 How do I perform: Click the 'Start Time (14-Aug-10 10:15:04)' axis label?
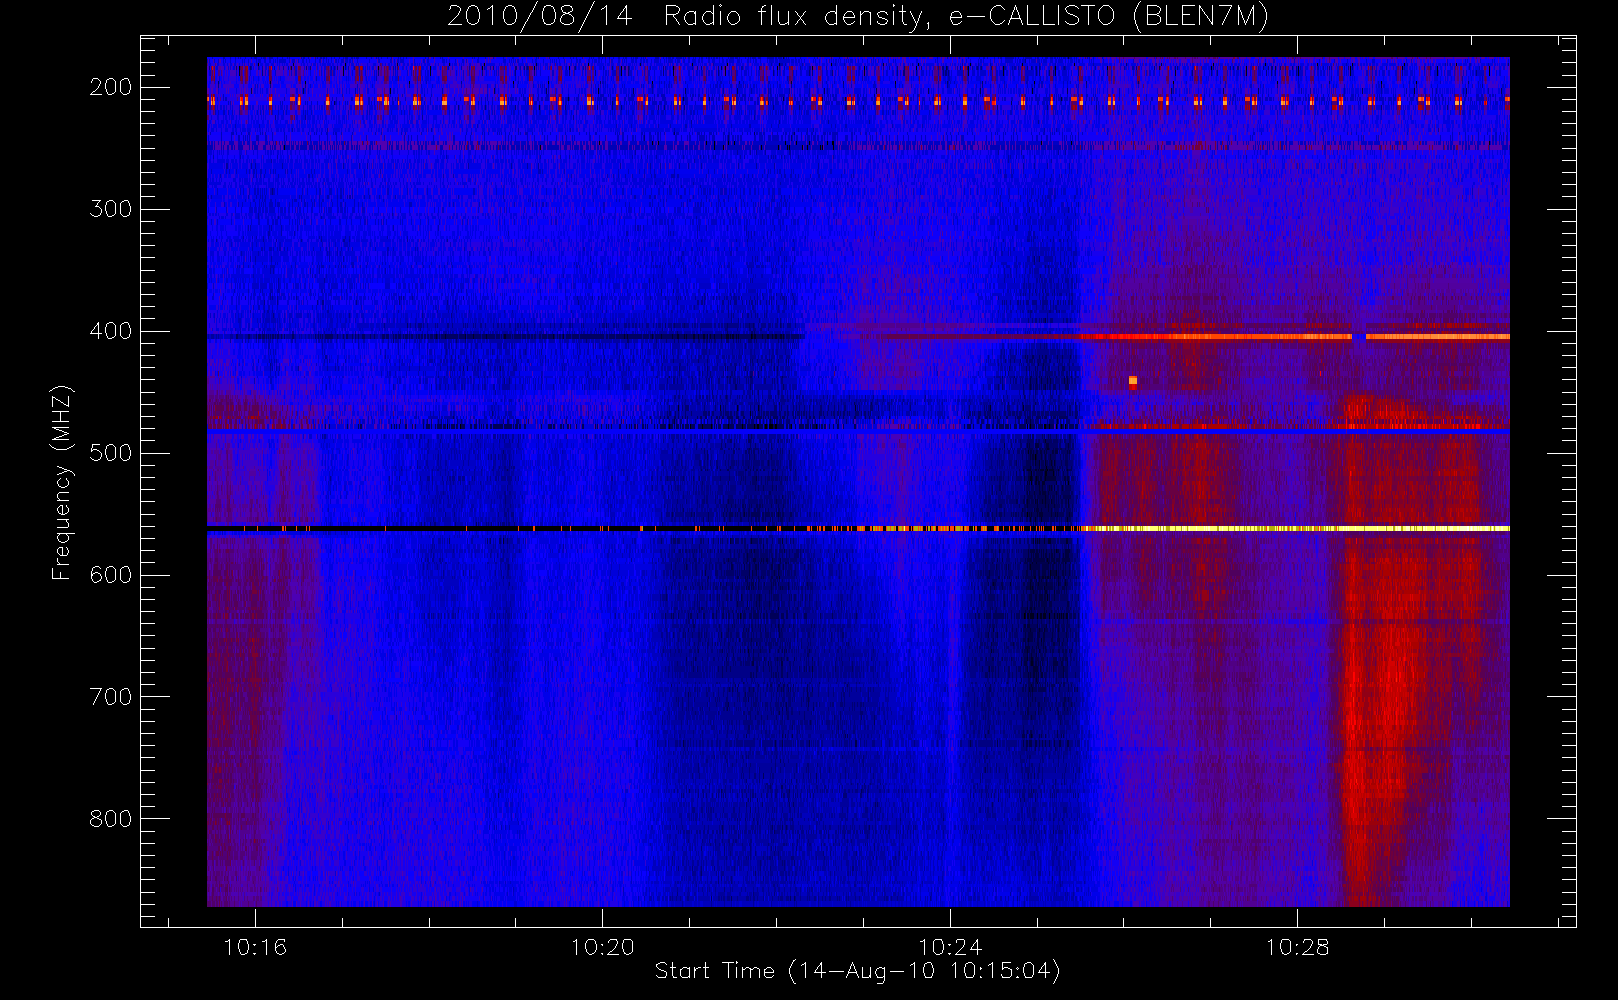(x=857, y=971)
